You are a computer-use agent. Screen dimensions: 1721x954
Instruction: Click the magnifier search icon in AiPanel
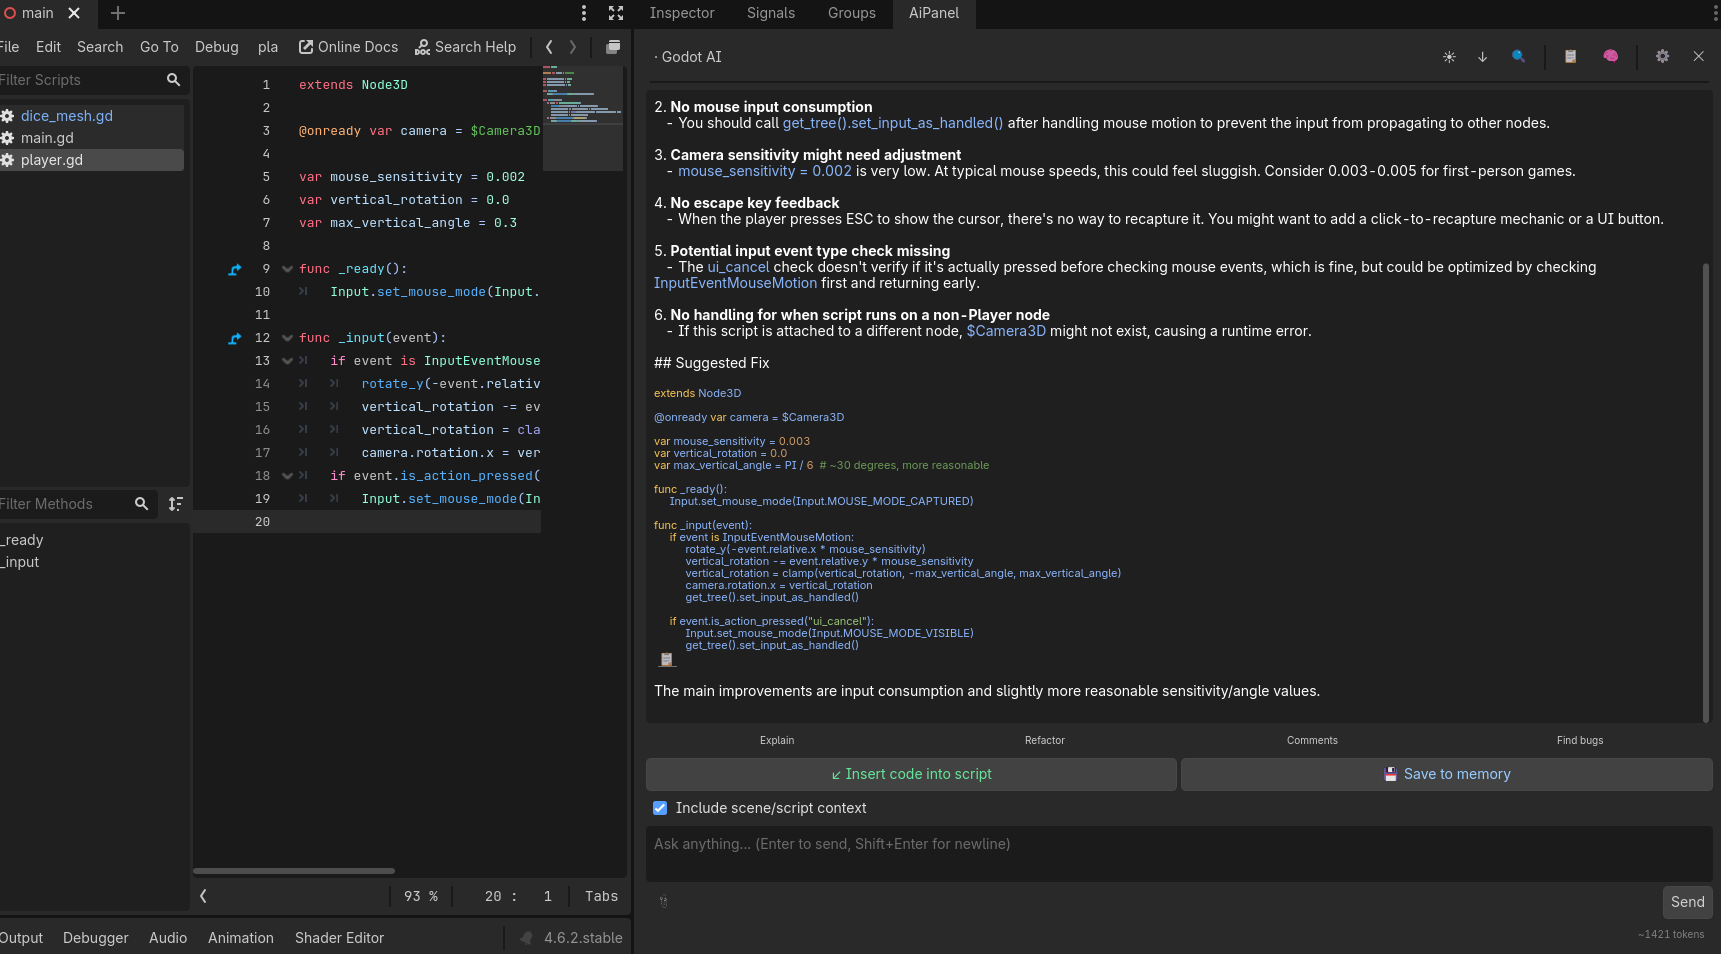coord(1519,57)
